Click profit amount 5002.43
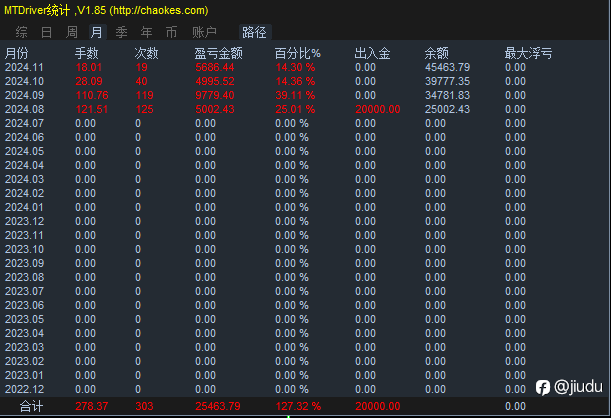Viewport: 611px width, 418px height. [215, 109]
